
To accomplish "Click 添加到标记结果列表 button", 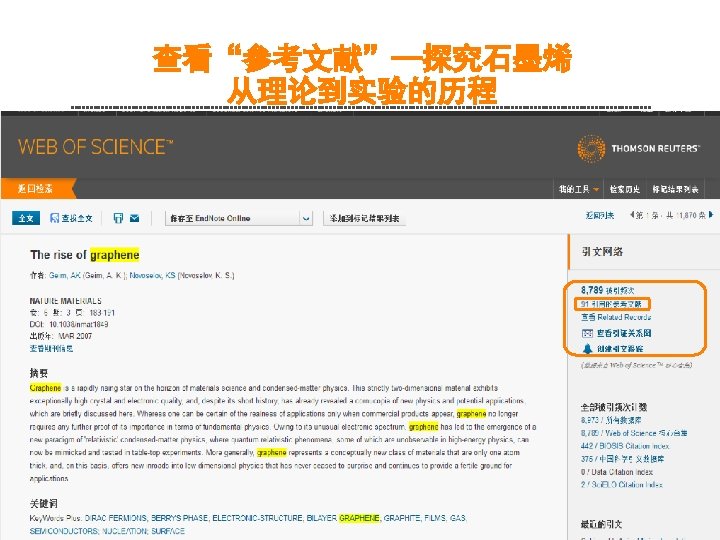I will [364, 218].
